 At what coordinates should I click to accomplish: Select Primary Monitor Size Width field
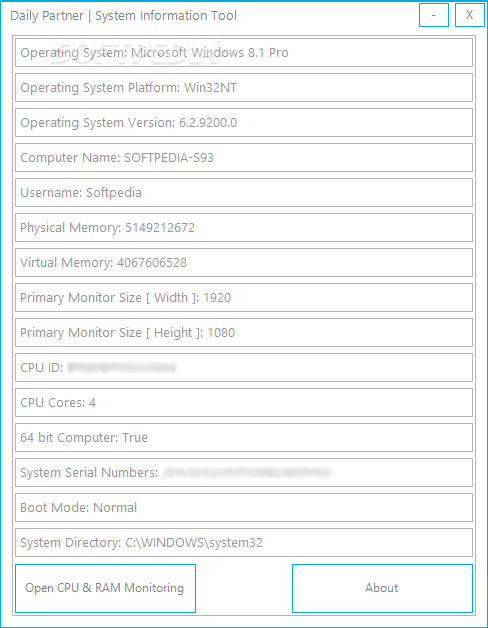click(244, 298)
